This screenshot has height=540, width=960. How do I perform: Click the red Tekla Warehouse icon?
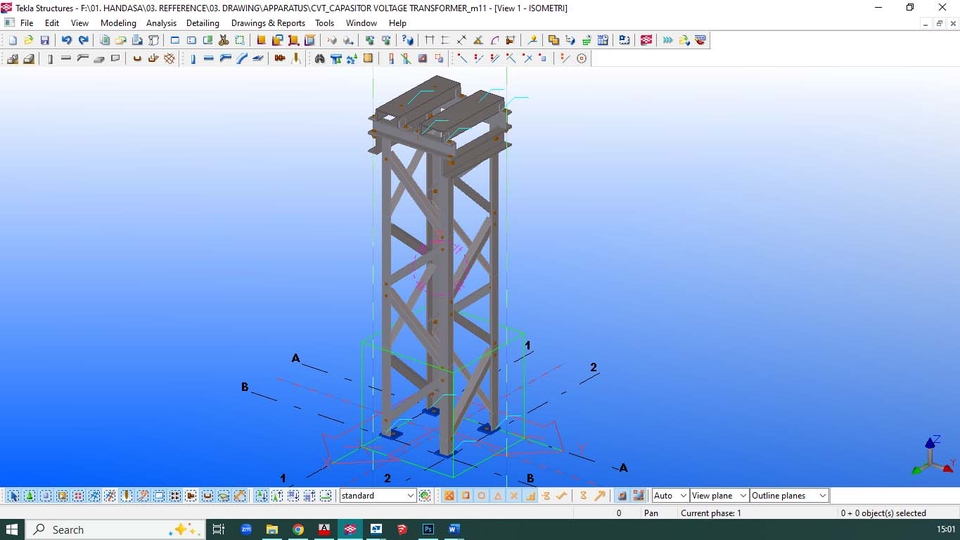pyautogui.click(x=646, y=40)
